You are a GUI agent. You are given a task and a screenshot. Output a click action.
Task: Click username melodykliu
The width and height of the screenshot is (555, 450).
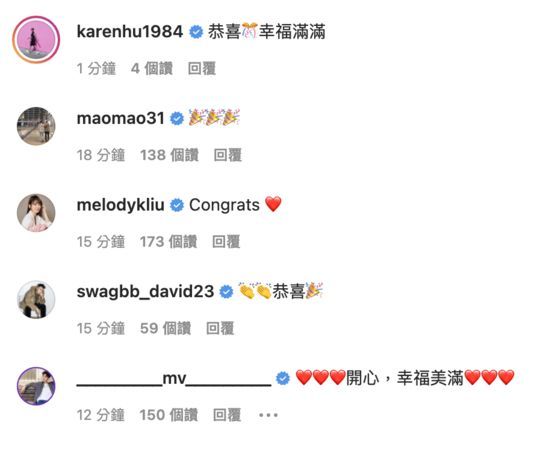(x=121, y=205)
